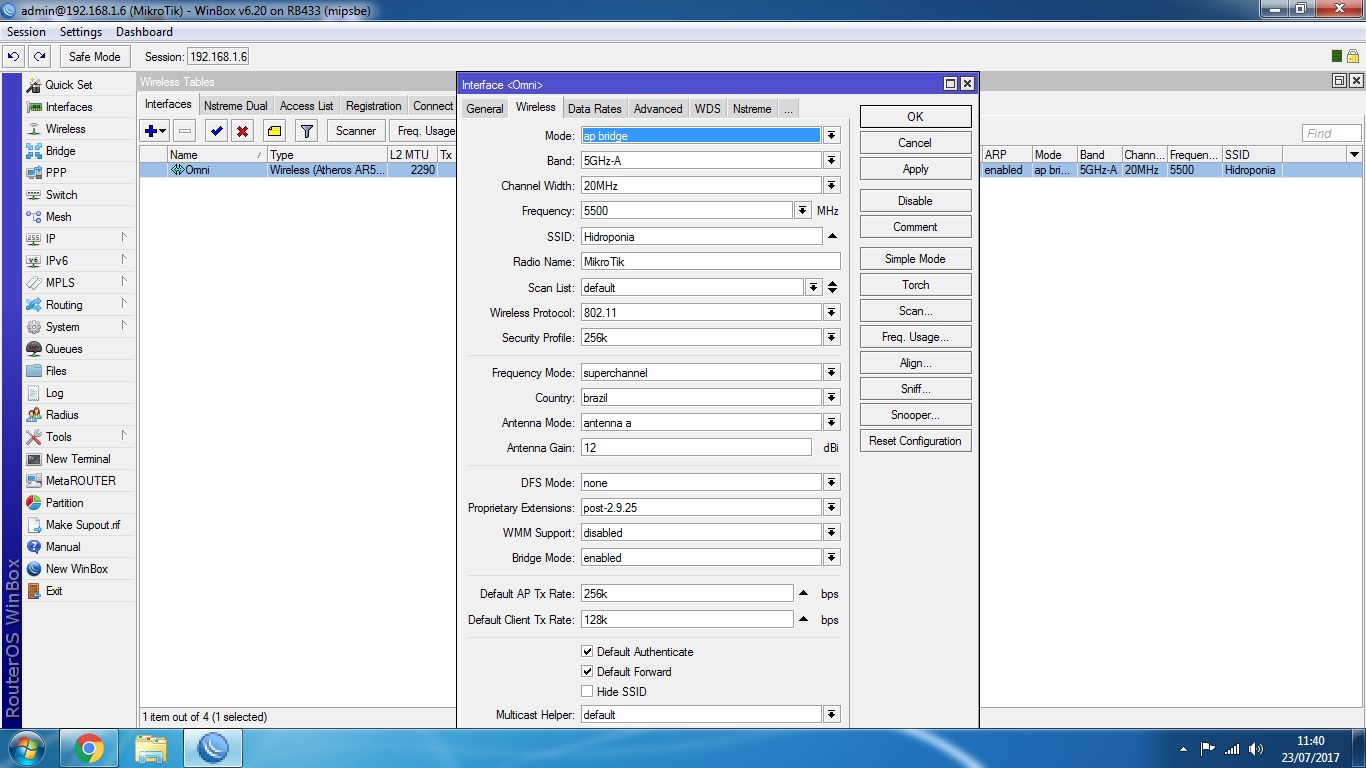The height and width of the screenshot is (768, 1366).
Task: Expand the Antenna Mode dropdown
Action: (x=831, y=423)
